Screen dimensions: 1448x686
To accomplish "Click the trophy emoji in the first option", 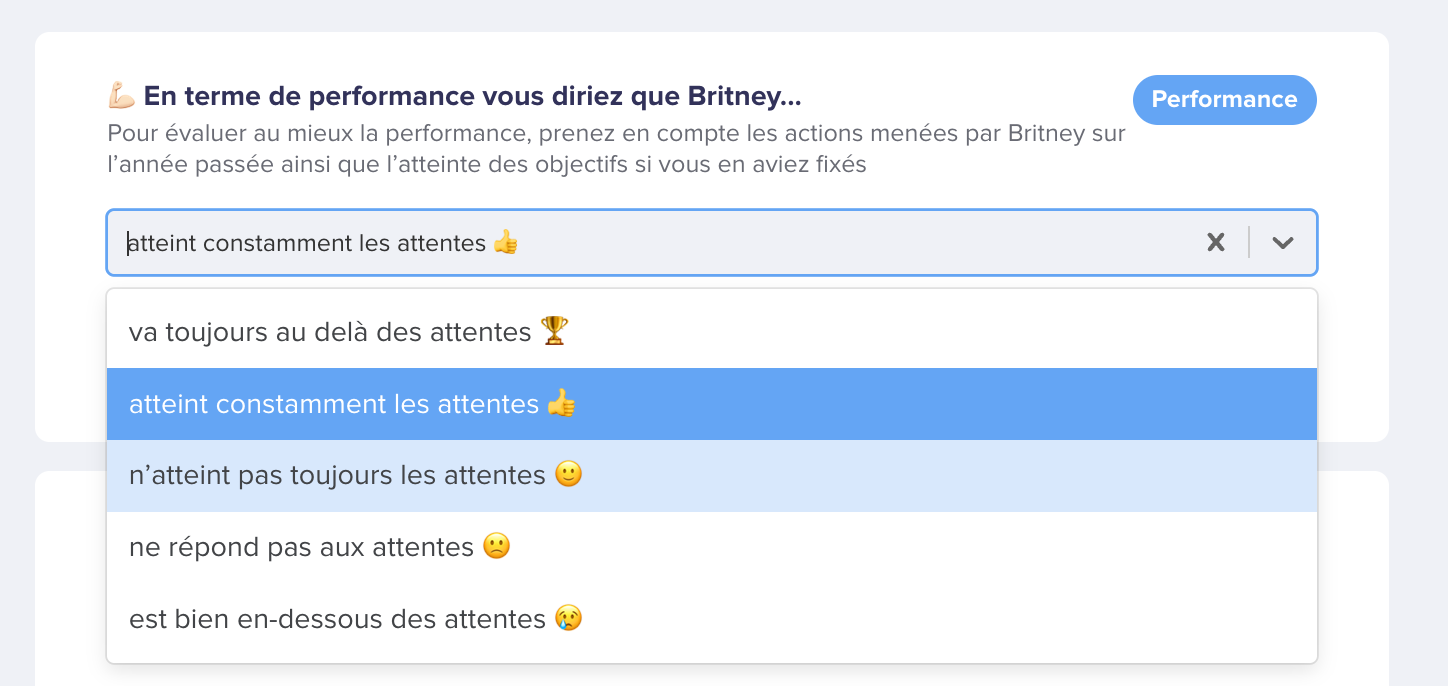I will 554,331.
